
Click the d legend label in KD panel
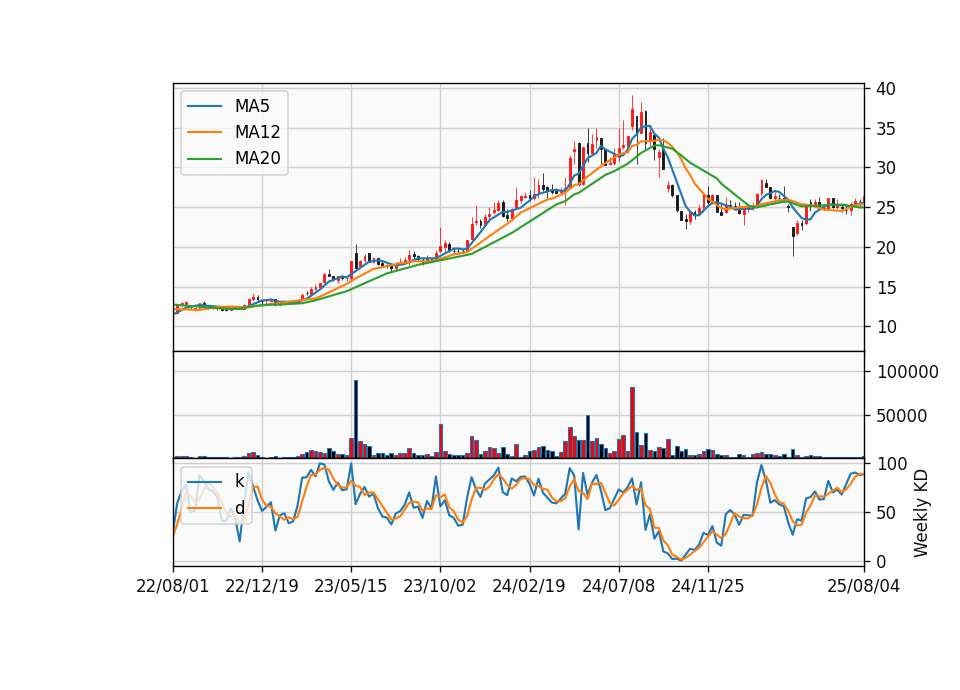239,508
